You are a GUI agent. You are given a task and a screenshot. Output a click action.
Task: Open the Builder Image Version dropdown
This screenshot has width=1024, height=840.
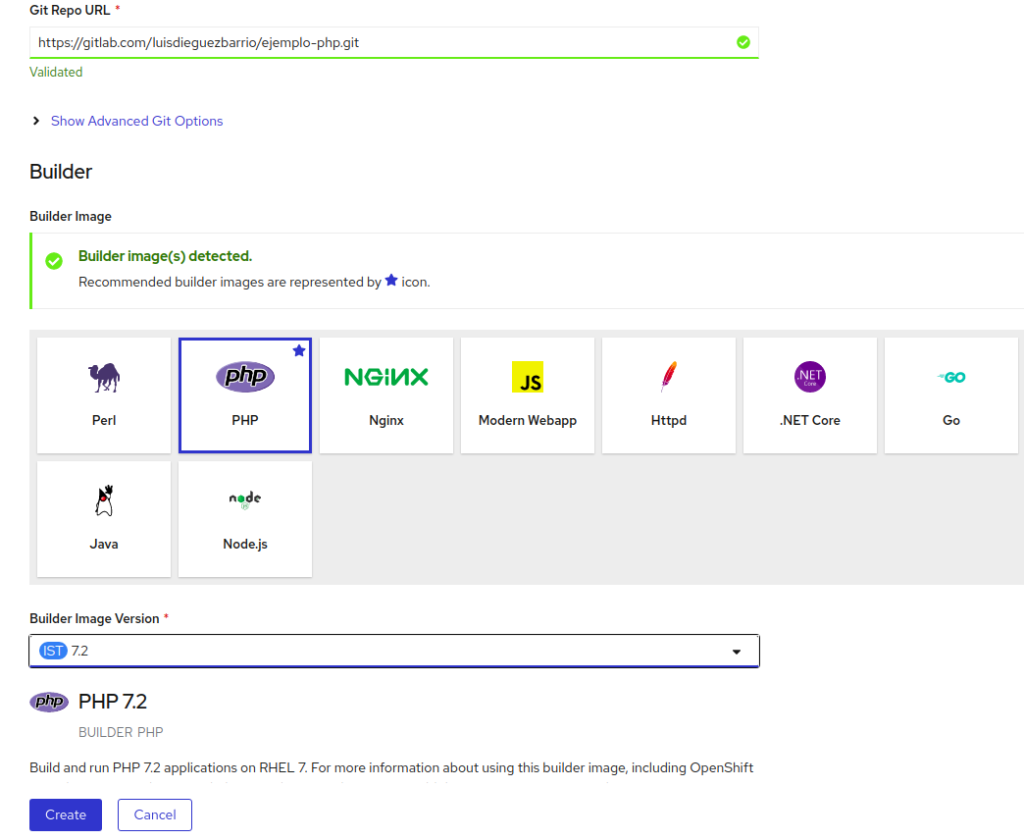tap(393, 651)
